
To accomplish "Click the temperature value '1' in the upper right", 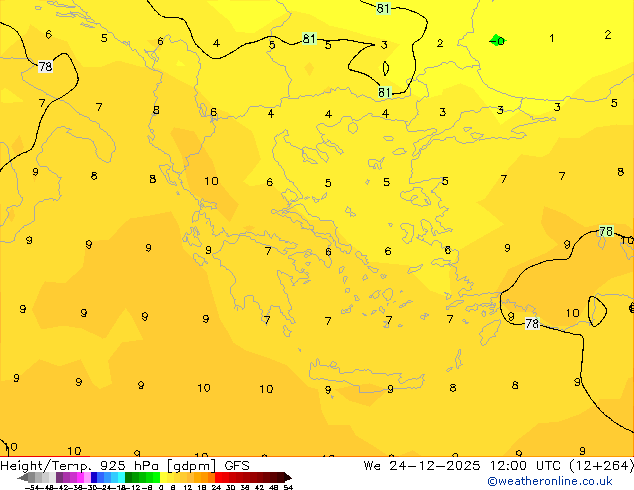I will tap(552, 38).
